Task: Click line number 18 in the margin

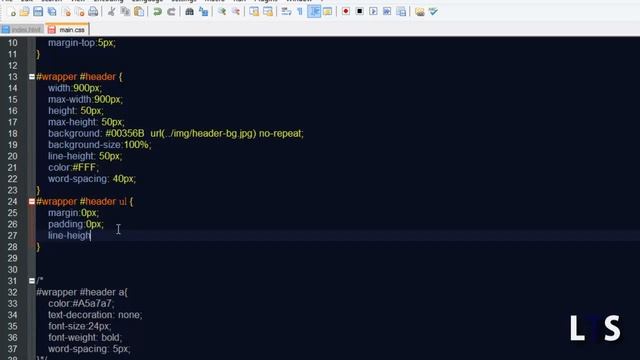Action: (x=13, y=133)
